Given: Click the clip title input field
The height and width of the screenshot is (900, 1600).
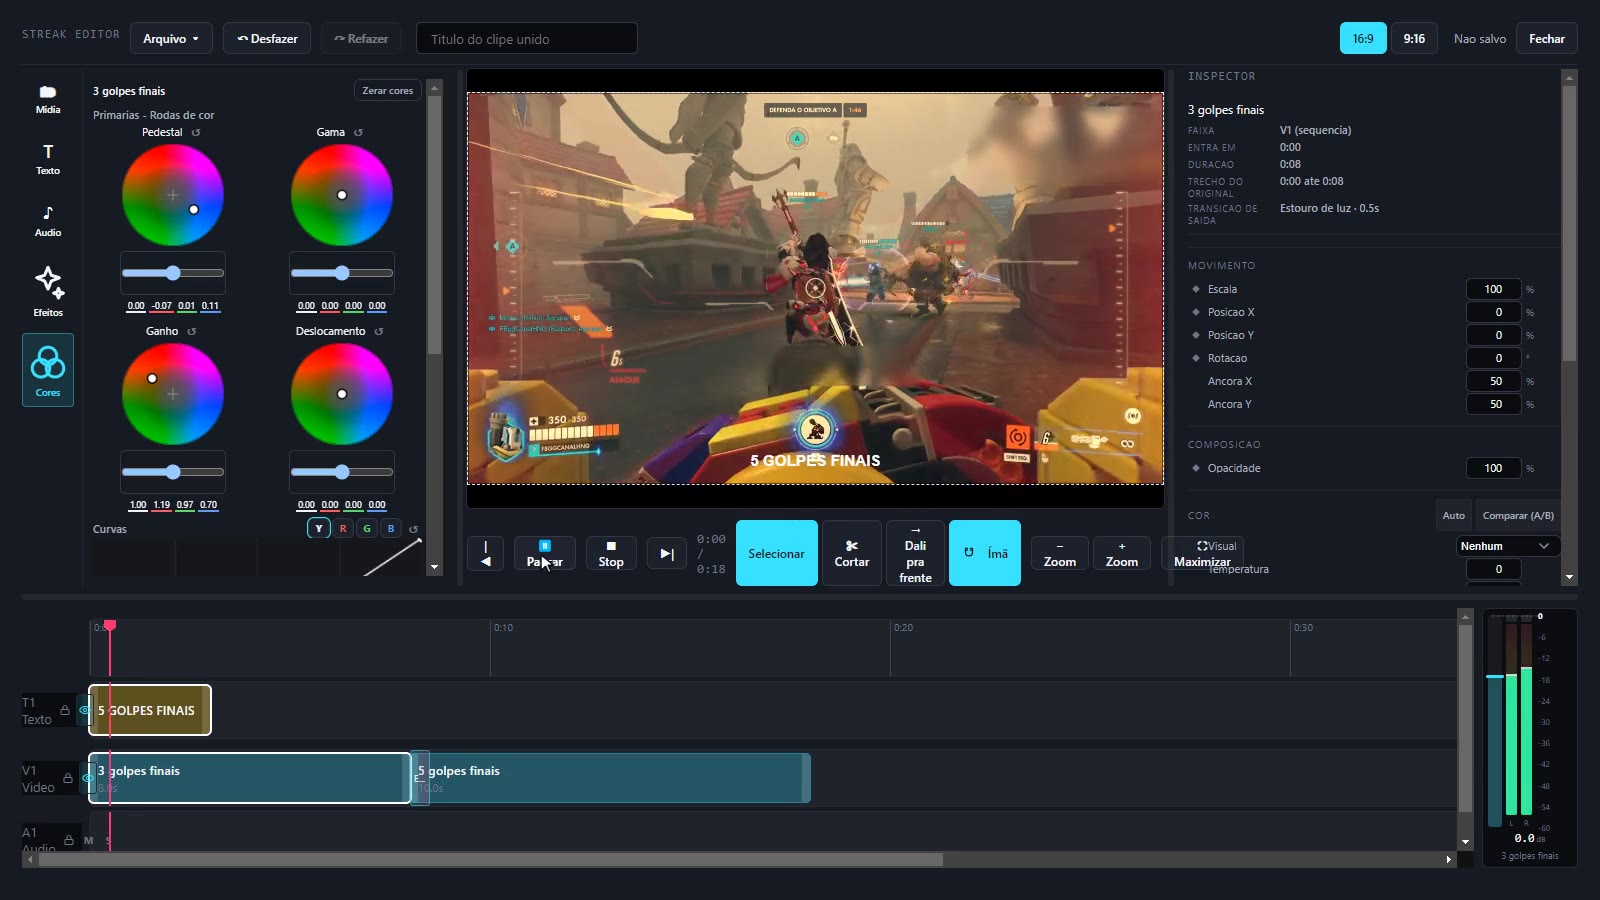Looking at the screenshot, I should (x=527, y=39).
